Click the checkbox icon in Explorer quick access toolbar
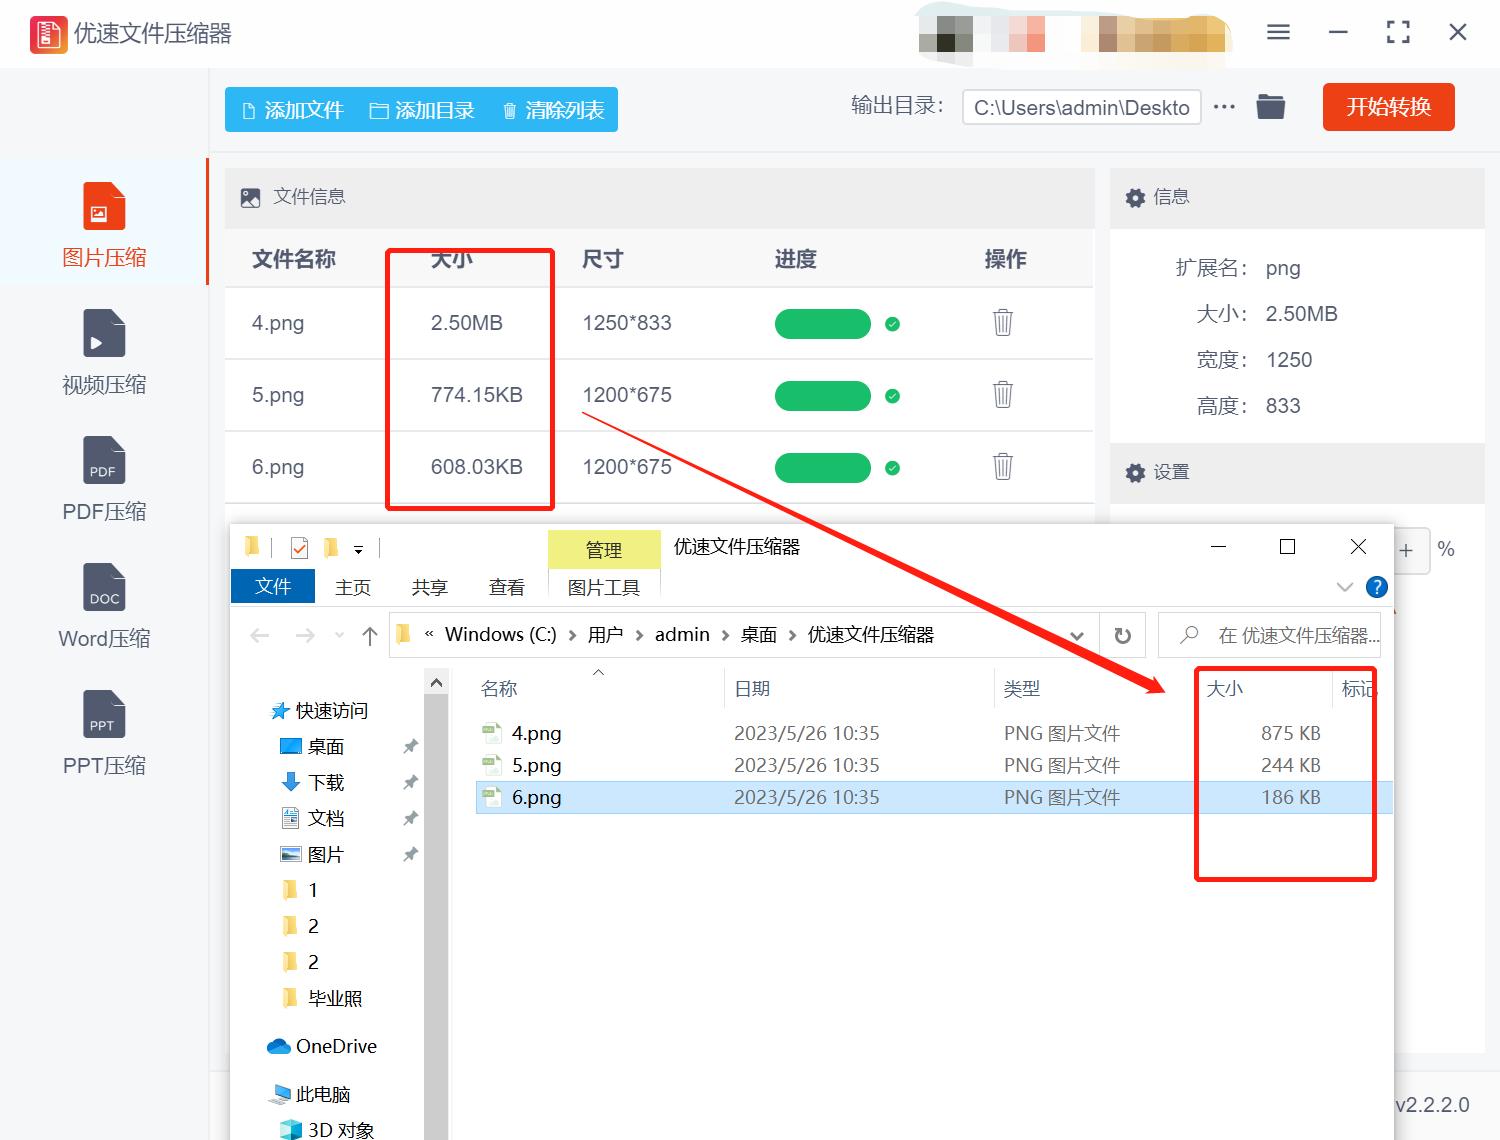 tap(298, 547)
